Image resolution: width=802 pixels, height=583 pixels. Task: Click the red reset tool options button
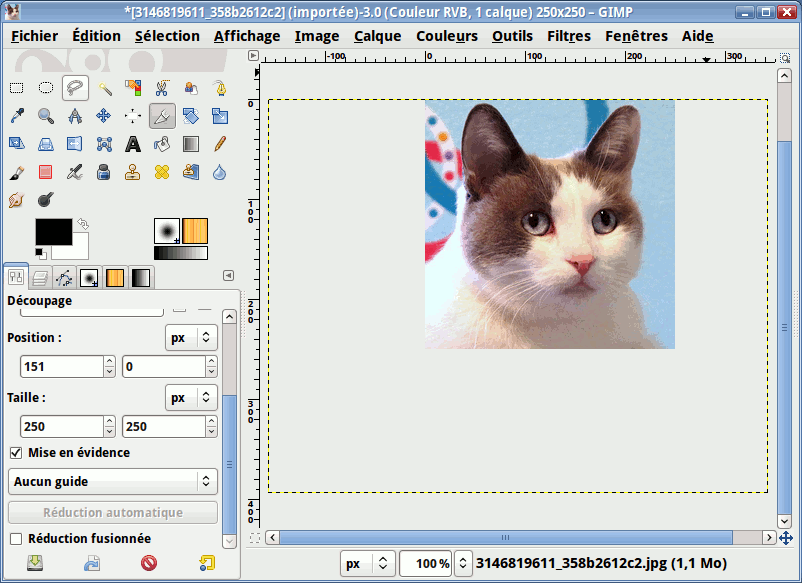(x=149, y=564)
